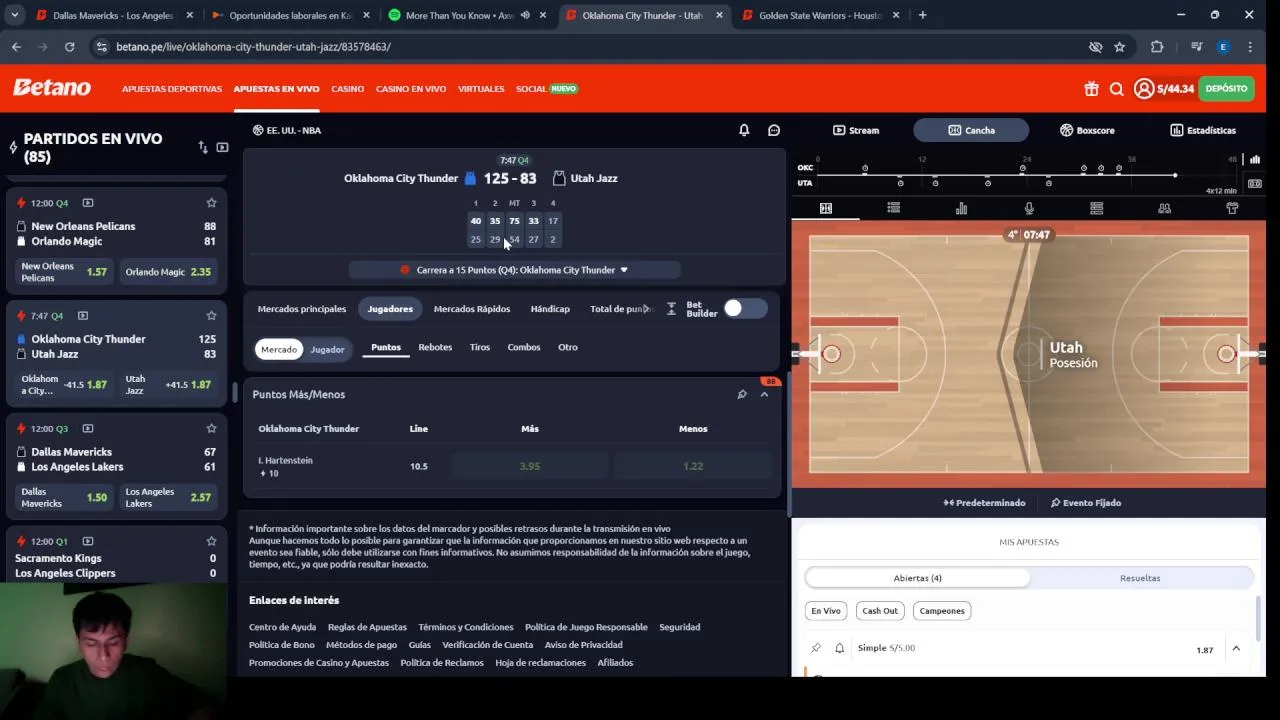Open the Centro de Ayuda link
This screenshot has height=720, width=1280.
tap(282, 627)
